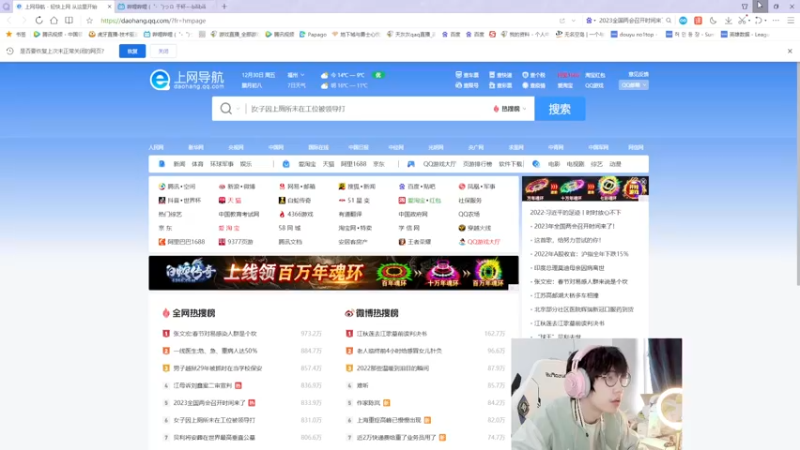The image size is (800, 450).
Task: Reload the page with the refresh icon
Action: point(39,20)
